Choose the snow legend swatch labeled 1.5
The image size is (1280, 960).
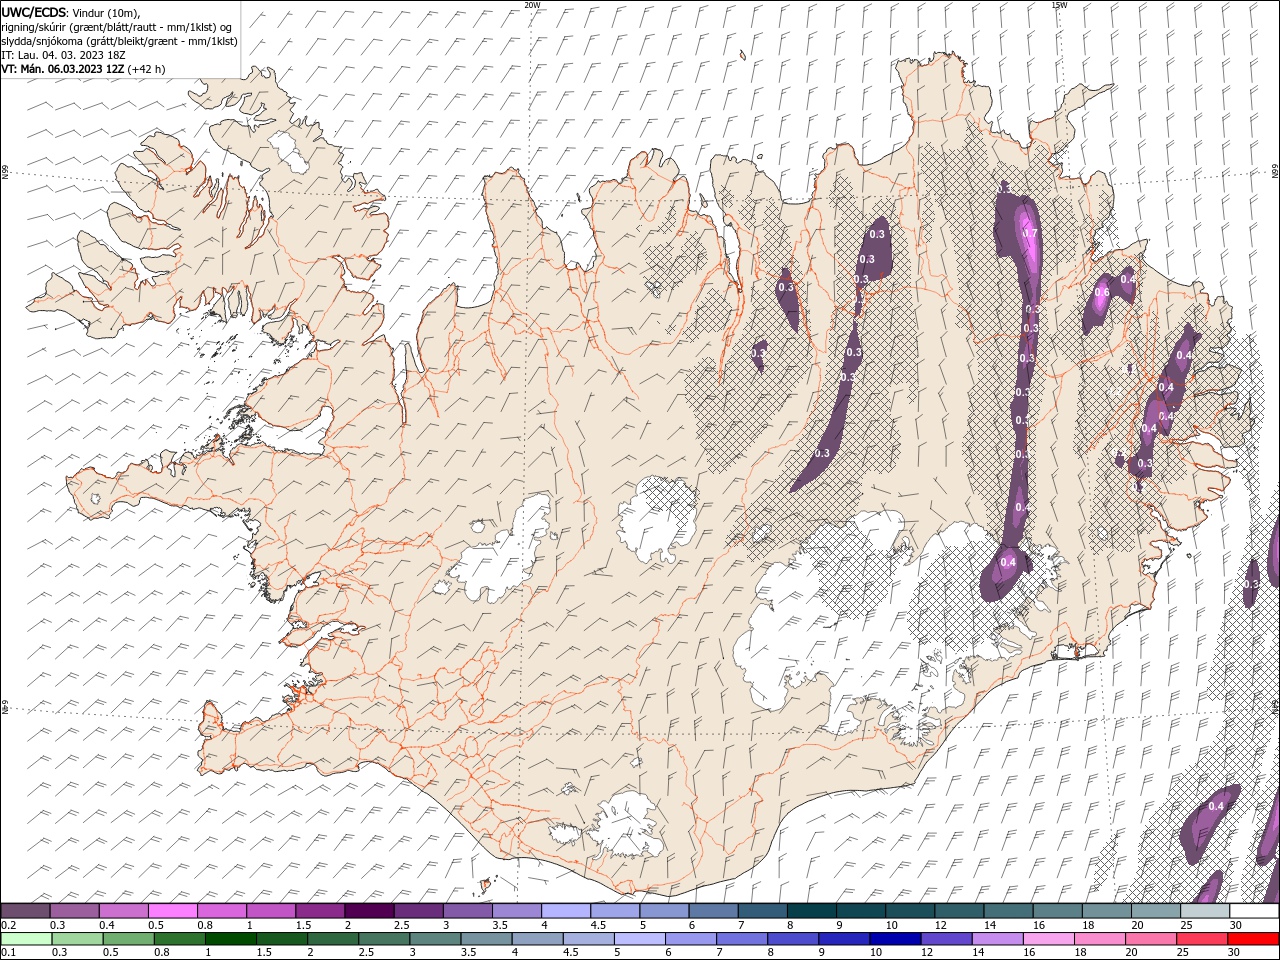[x=319, y=911]
